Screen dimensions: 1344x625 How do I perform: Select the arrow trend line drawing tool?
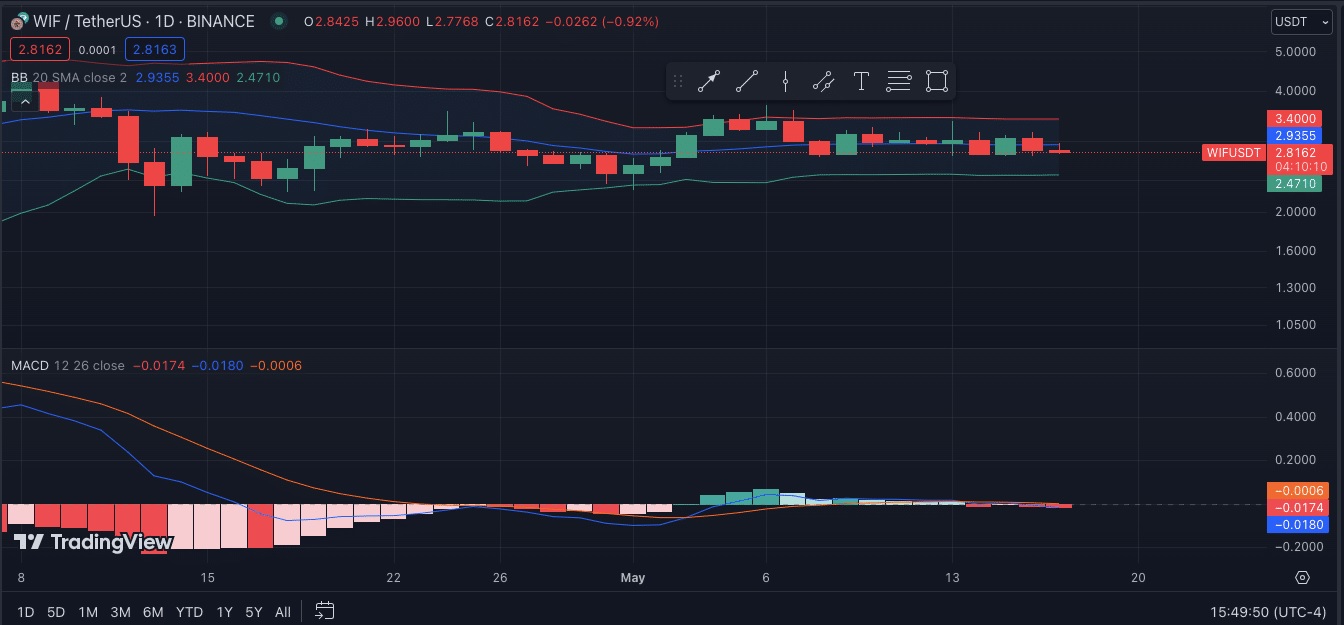point(709,81)
